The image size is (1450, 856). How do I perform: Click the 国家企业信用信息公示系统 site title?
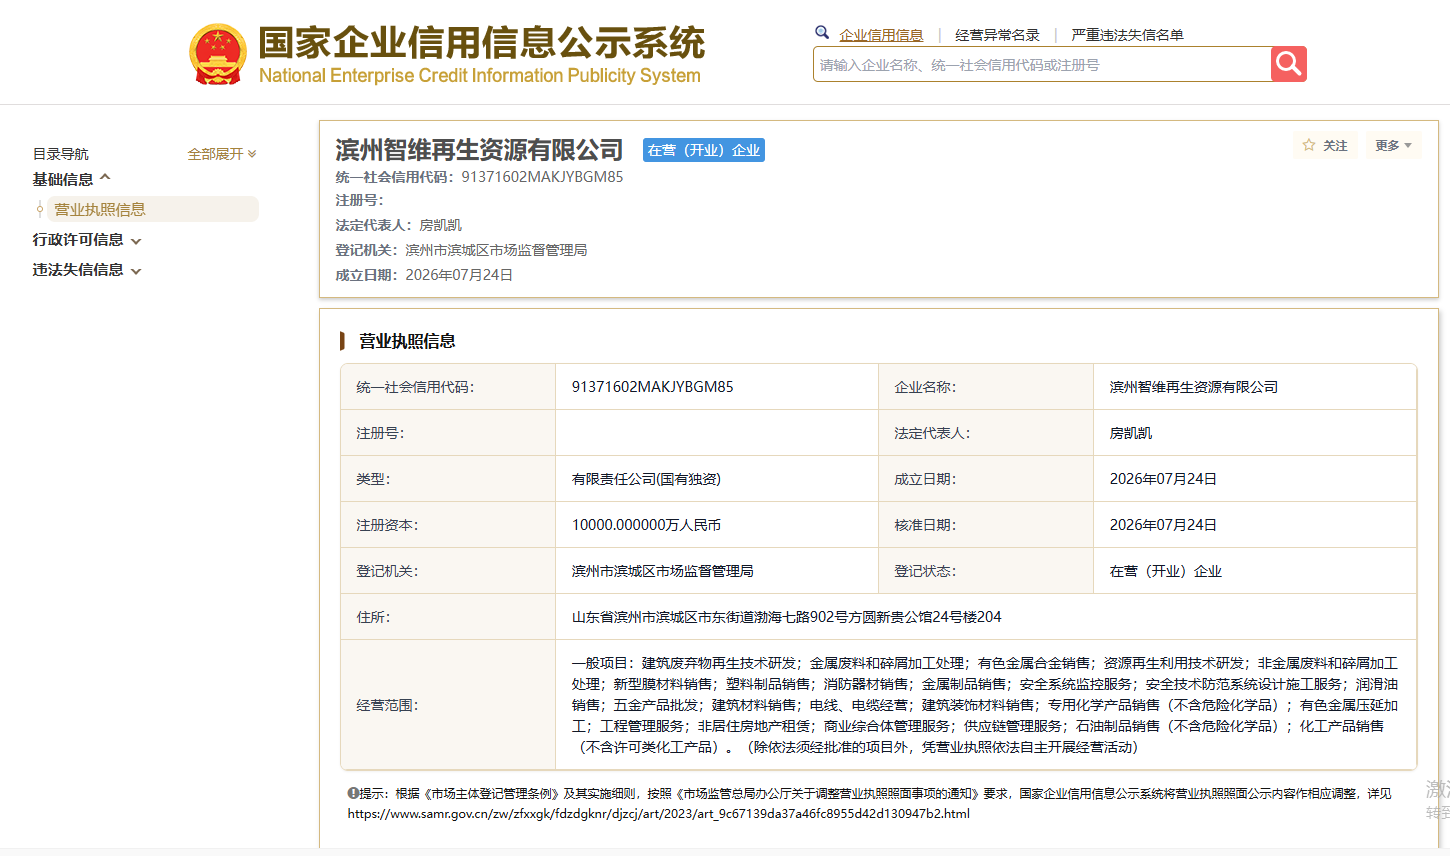481,43
